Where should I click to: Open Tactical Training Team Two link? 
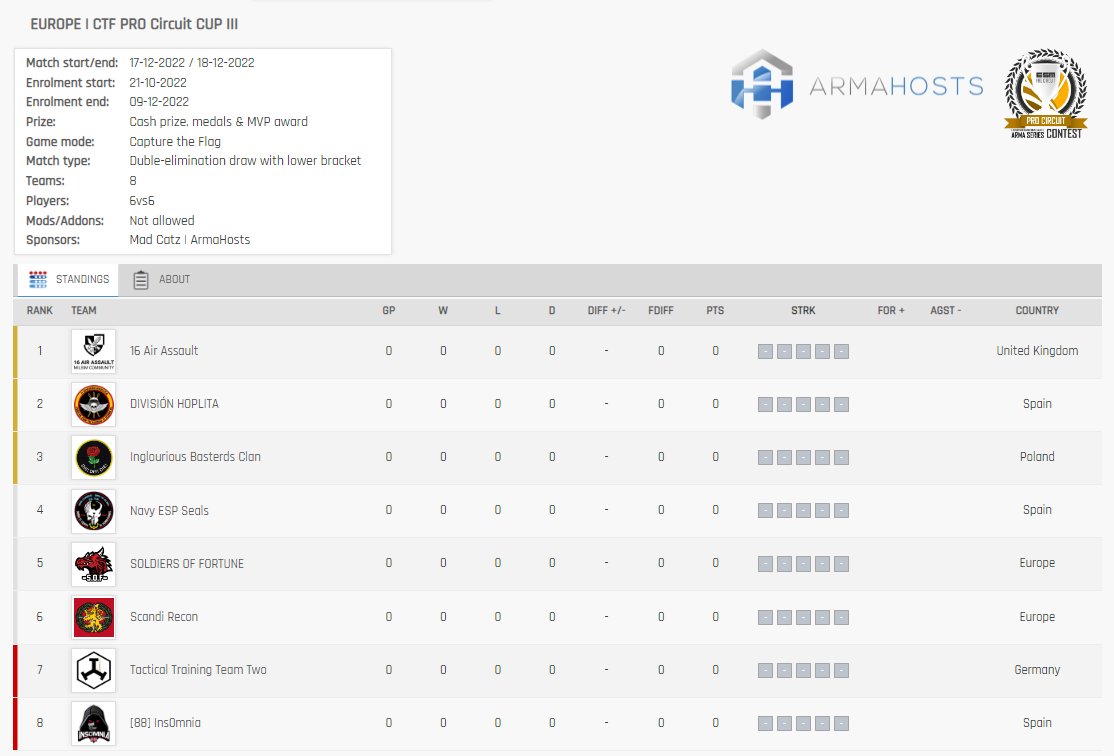198,669
